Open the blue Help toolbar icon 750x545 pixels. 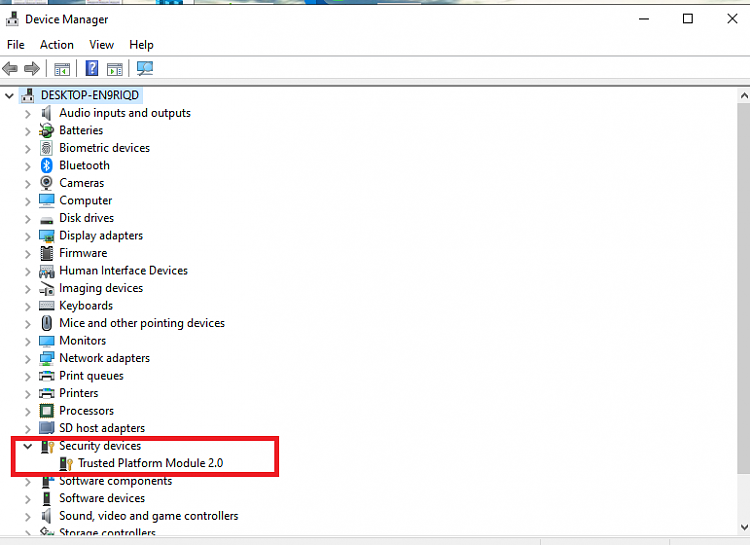pos(91,68)
